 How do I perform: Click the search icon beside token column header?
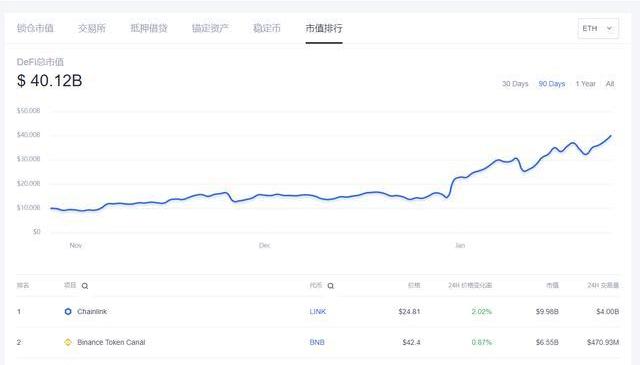[x=331, y=286]
